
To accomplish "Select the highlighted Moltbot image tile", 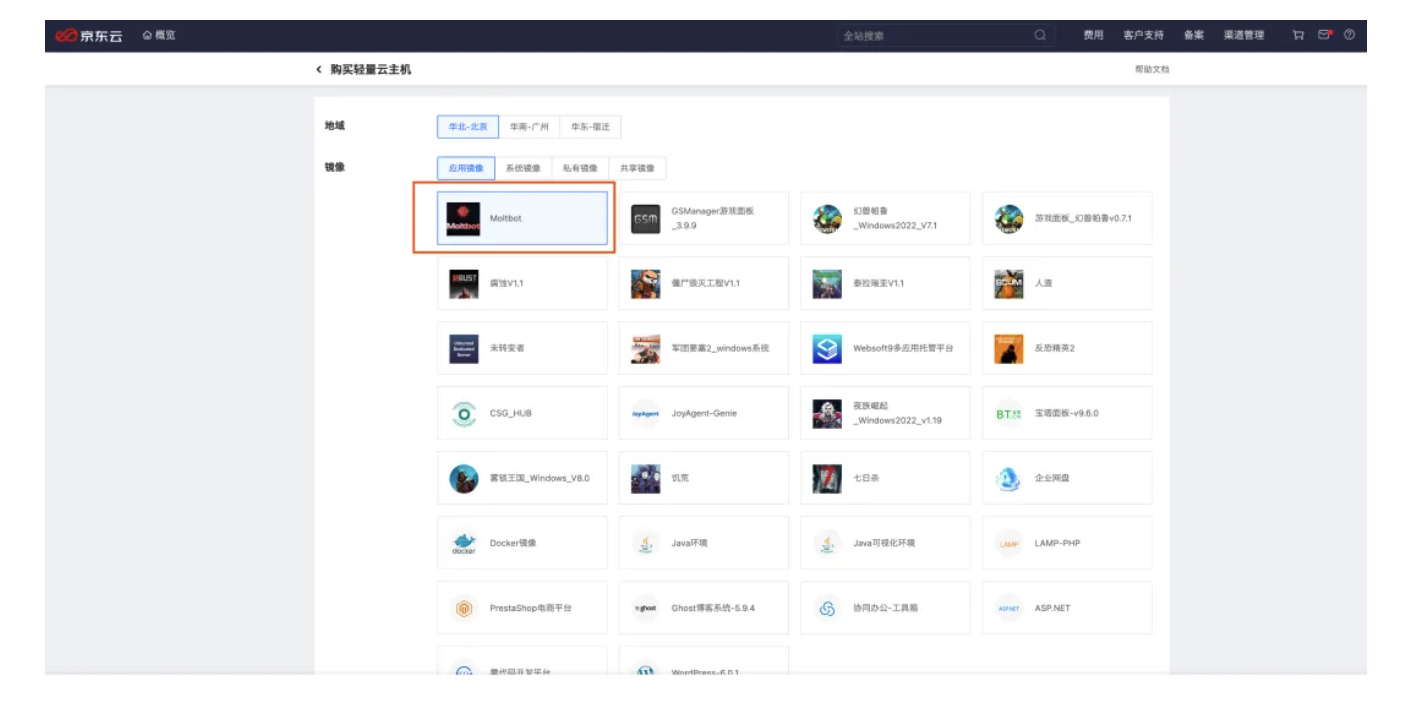I will 521,218.
